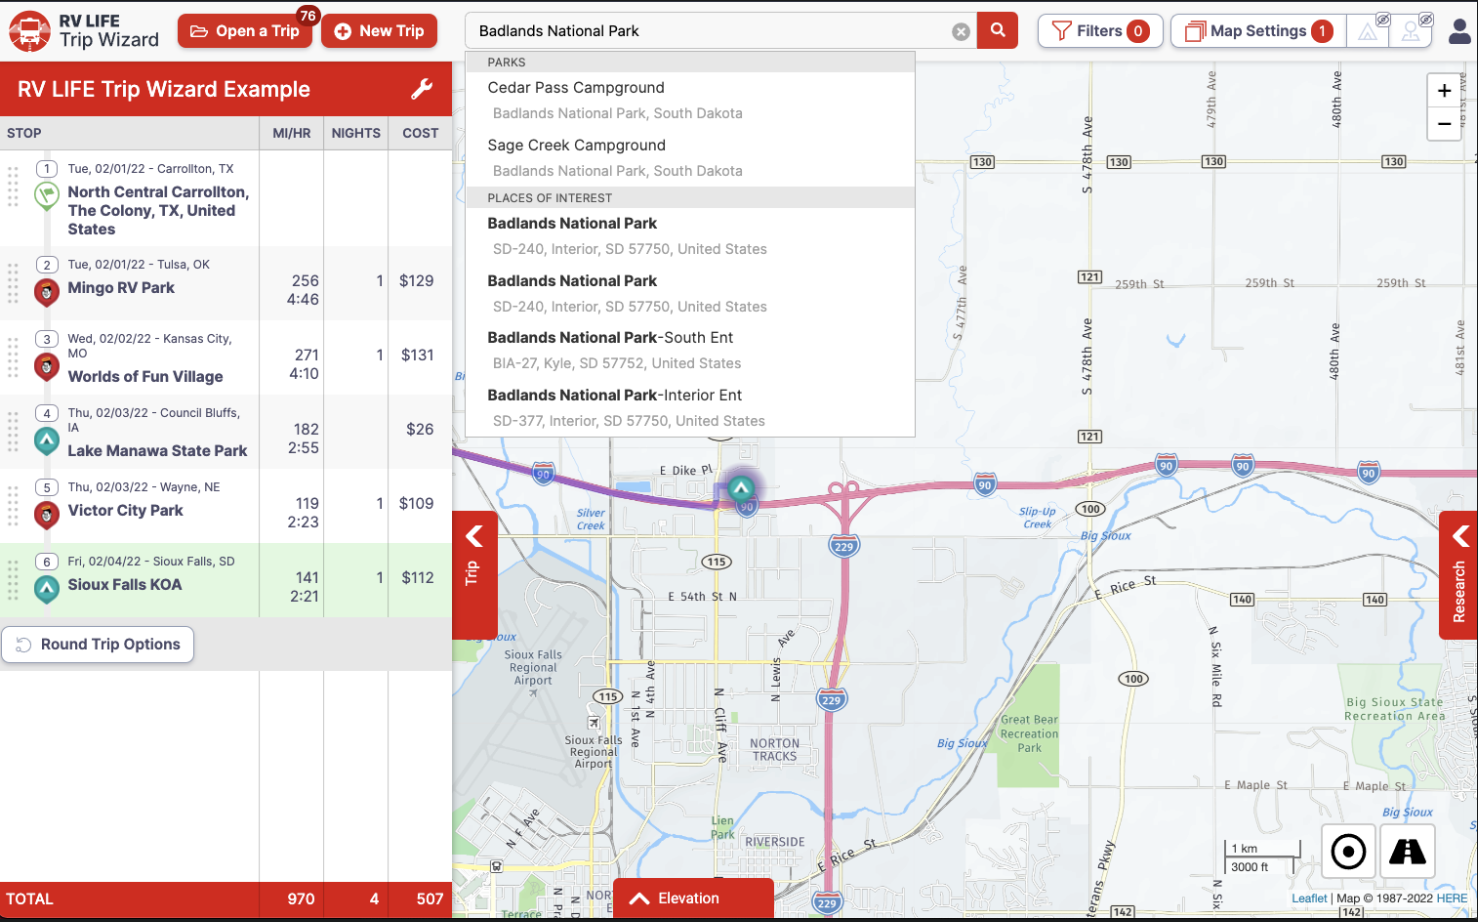
Task: Click the Open a Trip button
Action: 245,31
